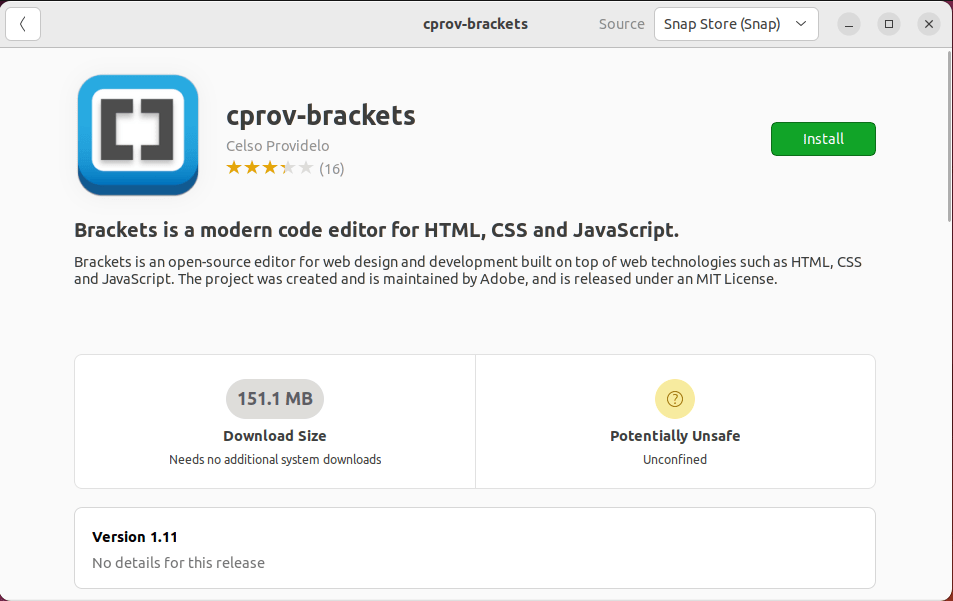Select the Source label in the header
Image resolution: width=953 pixels, height=601 pixels.
621,23
